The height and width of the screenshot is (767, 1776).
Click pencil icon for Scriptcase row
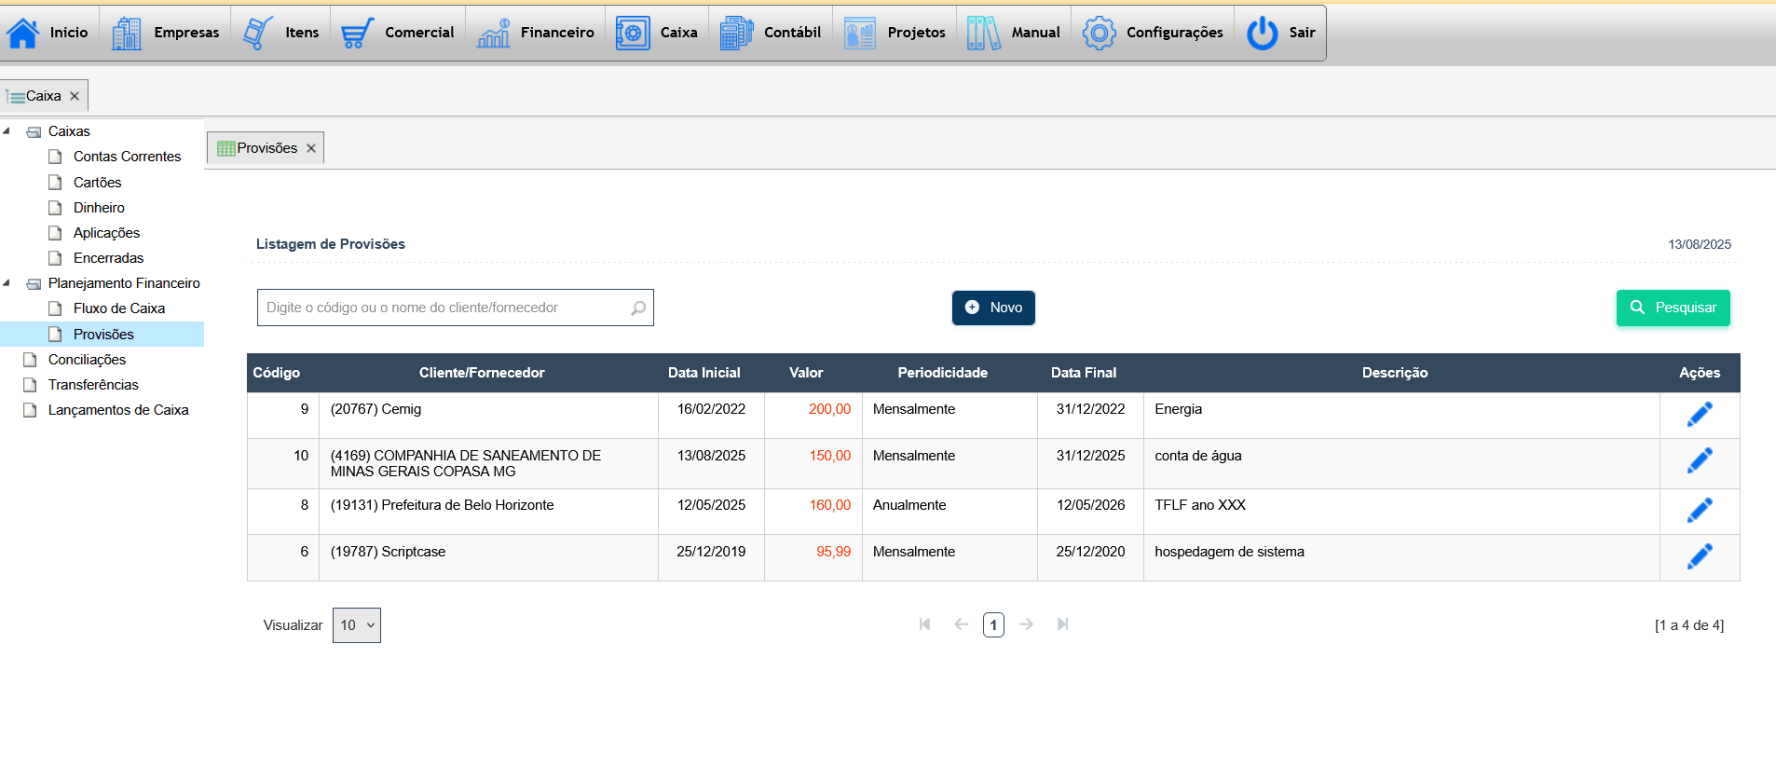click(x=1699, y=556)
